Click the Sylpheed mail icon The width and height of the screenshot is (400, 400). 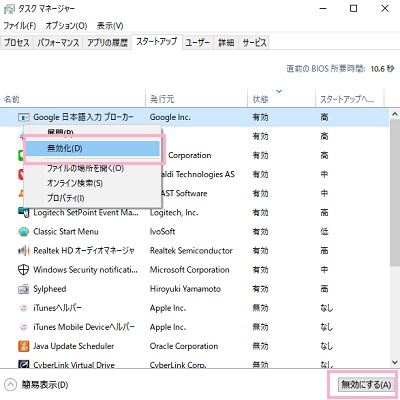click(23, 289)
